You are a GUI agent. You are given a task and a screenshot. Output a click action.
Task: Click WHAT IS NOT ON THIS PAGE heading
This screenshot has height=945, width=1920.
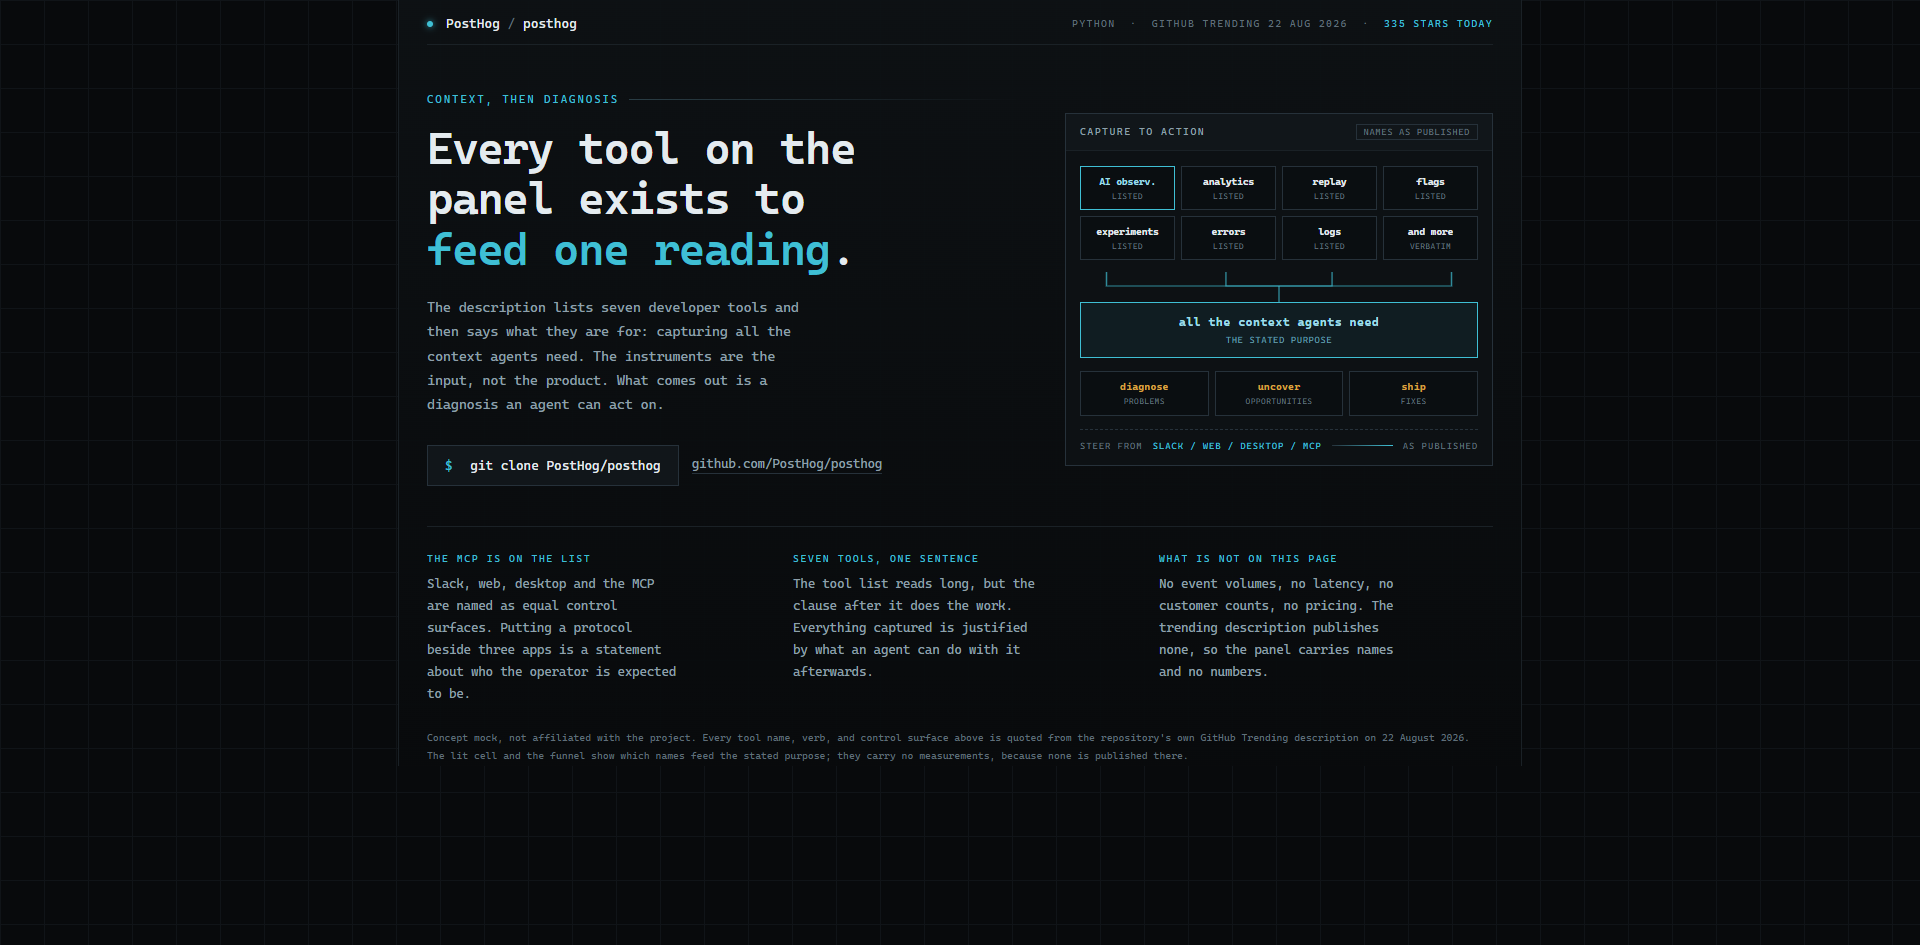[1248, 559]
